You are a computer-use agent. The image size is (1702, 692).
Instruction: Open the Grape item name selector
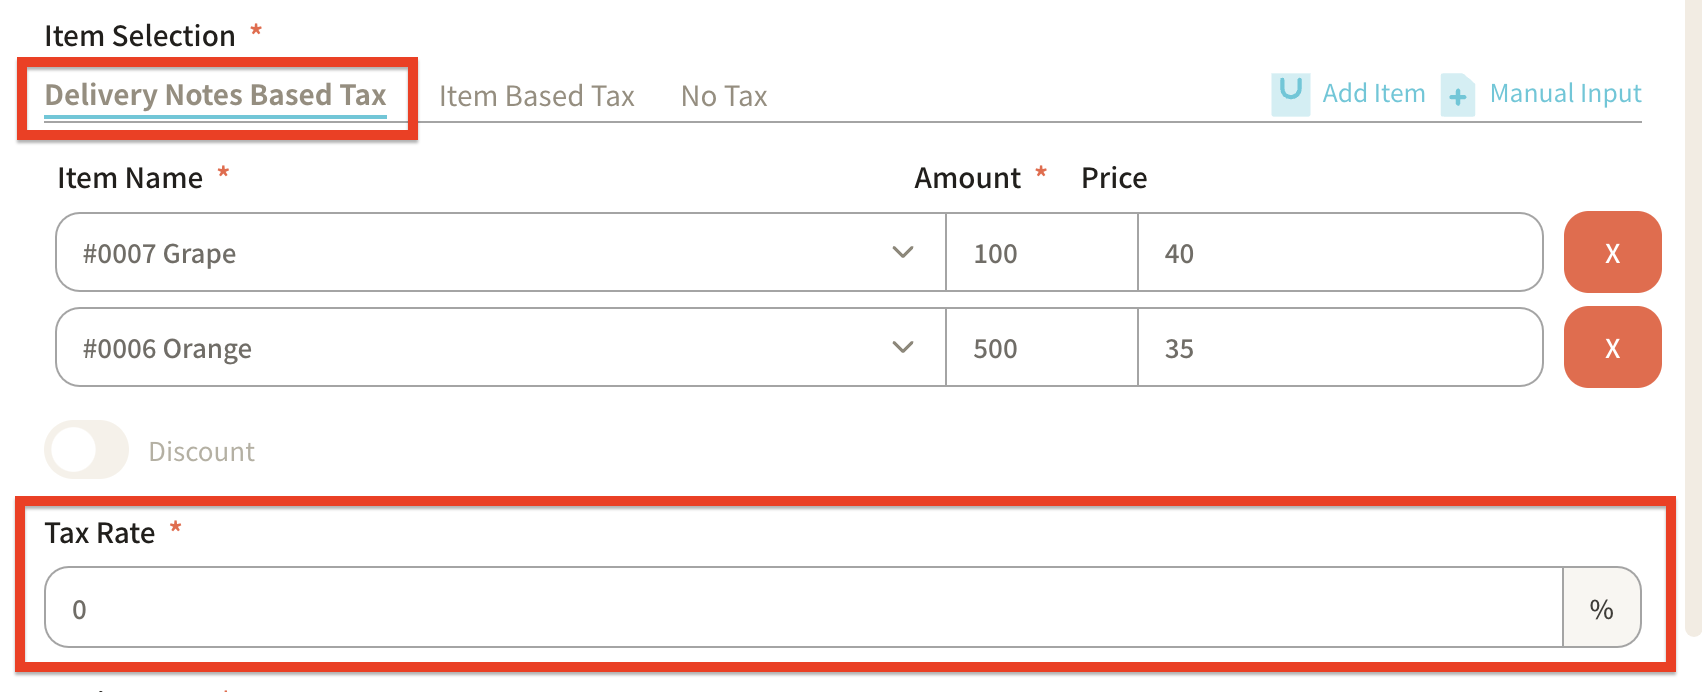coord(480,253)
